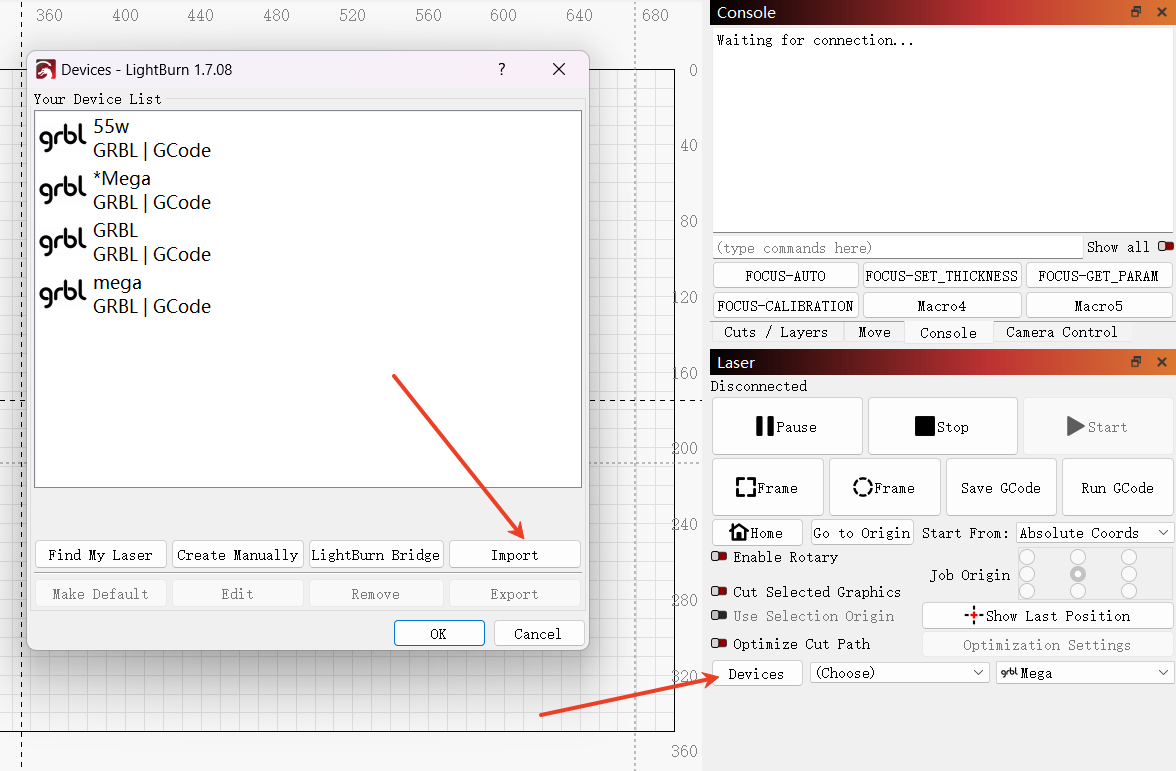The width and height of the screenshot is (1176, 771).
Task: Set Job Origin to the bottom-left radio button
Action: [1027, 591]
